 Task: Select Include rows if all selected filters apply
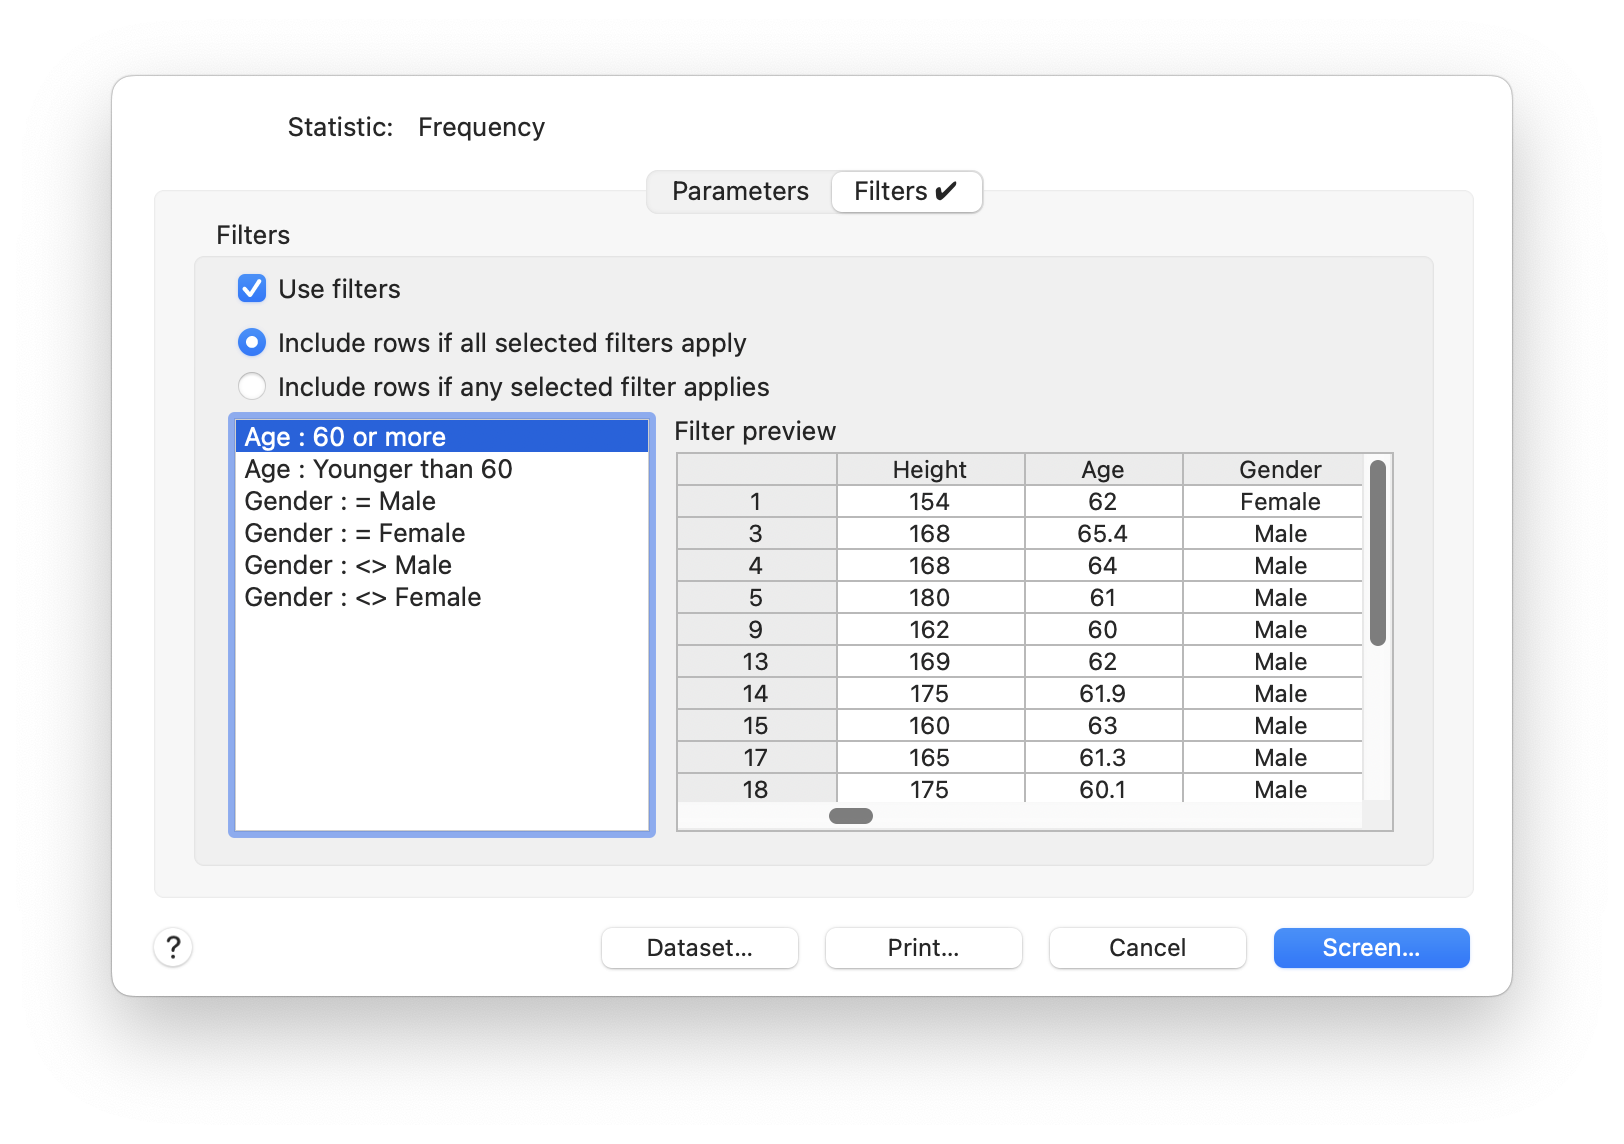click(x=252, y=343)
